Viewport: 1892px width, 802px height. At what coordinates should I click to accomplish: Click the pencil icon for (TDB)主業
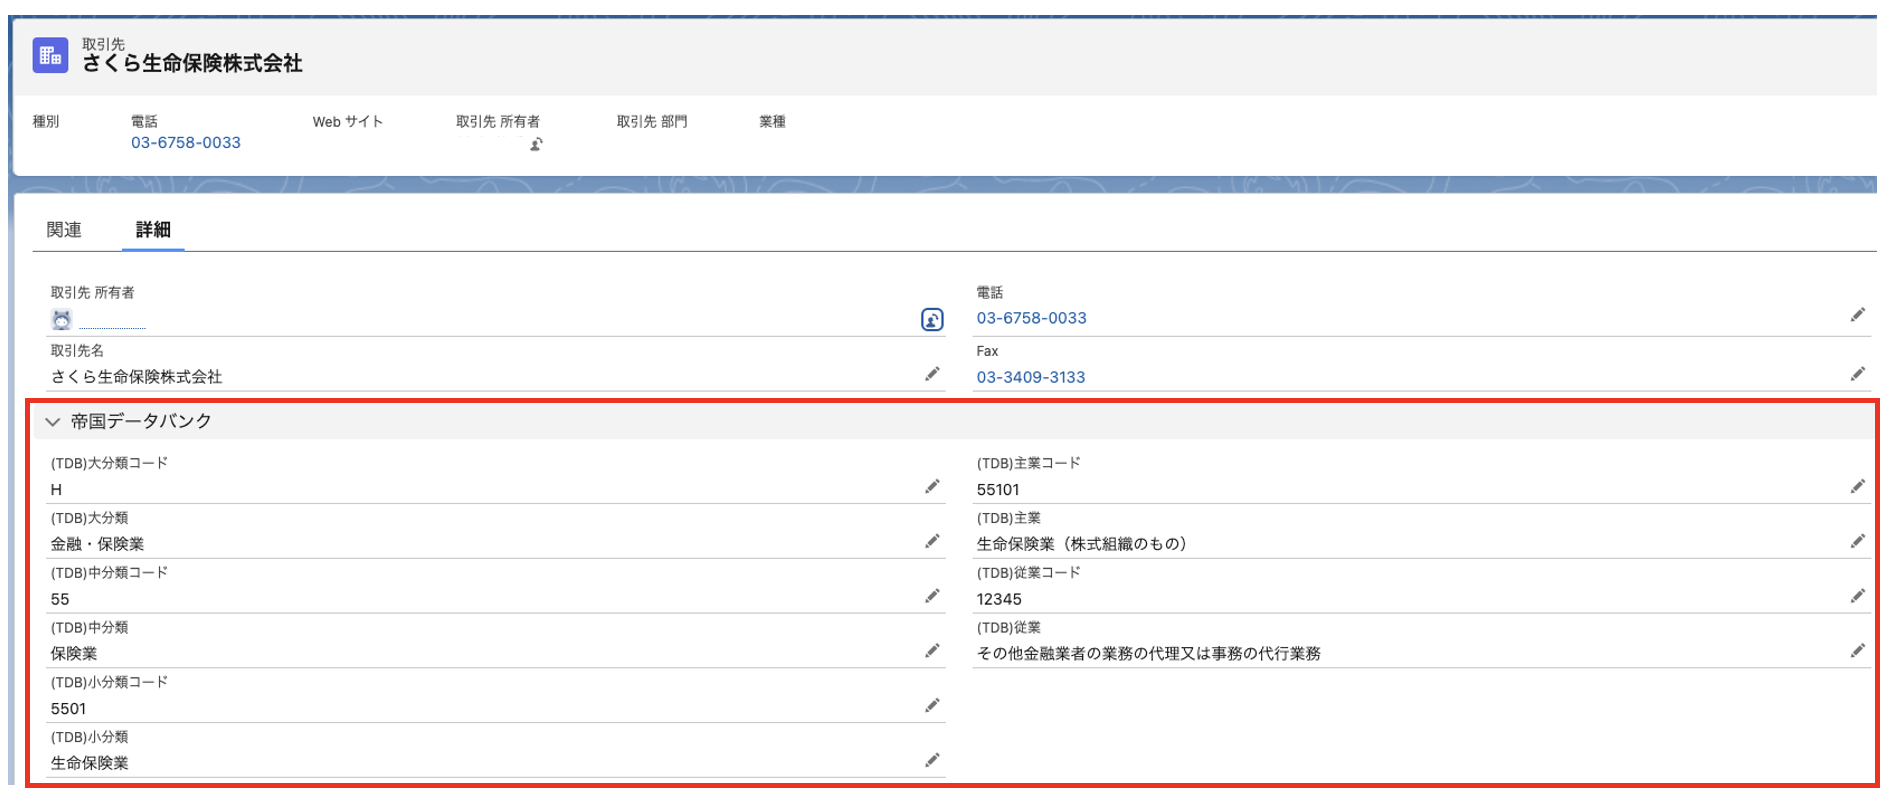(1858, 541)
